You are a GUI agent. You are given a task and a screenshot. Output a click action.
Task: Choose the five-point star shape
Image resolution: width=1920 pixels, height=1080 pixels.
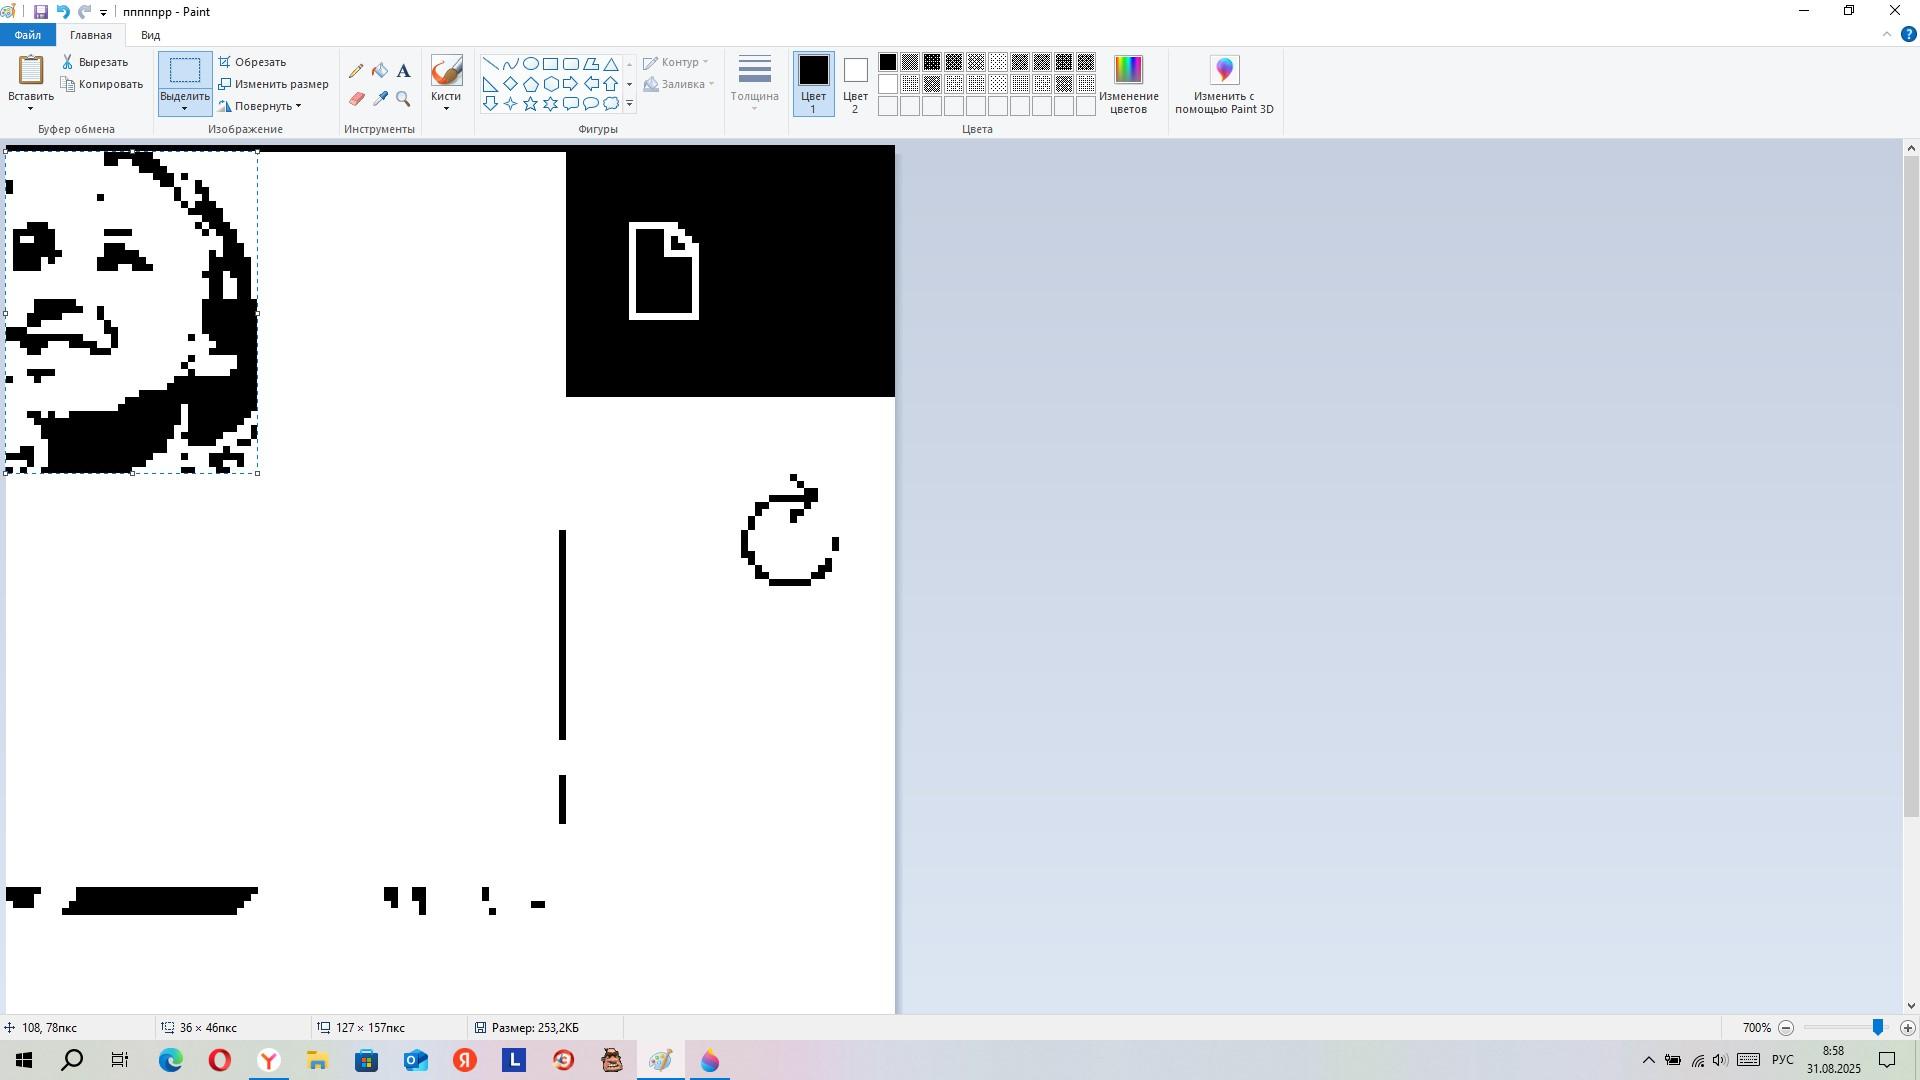(530, 104)
